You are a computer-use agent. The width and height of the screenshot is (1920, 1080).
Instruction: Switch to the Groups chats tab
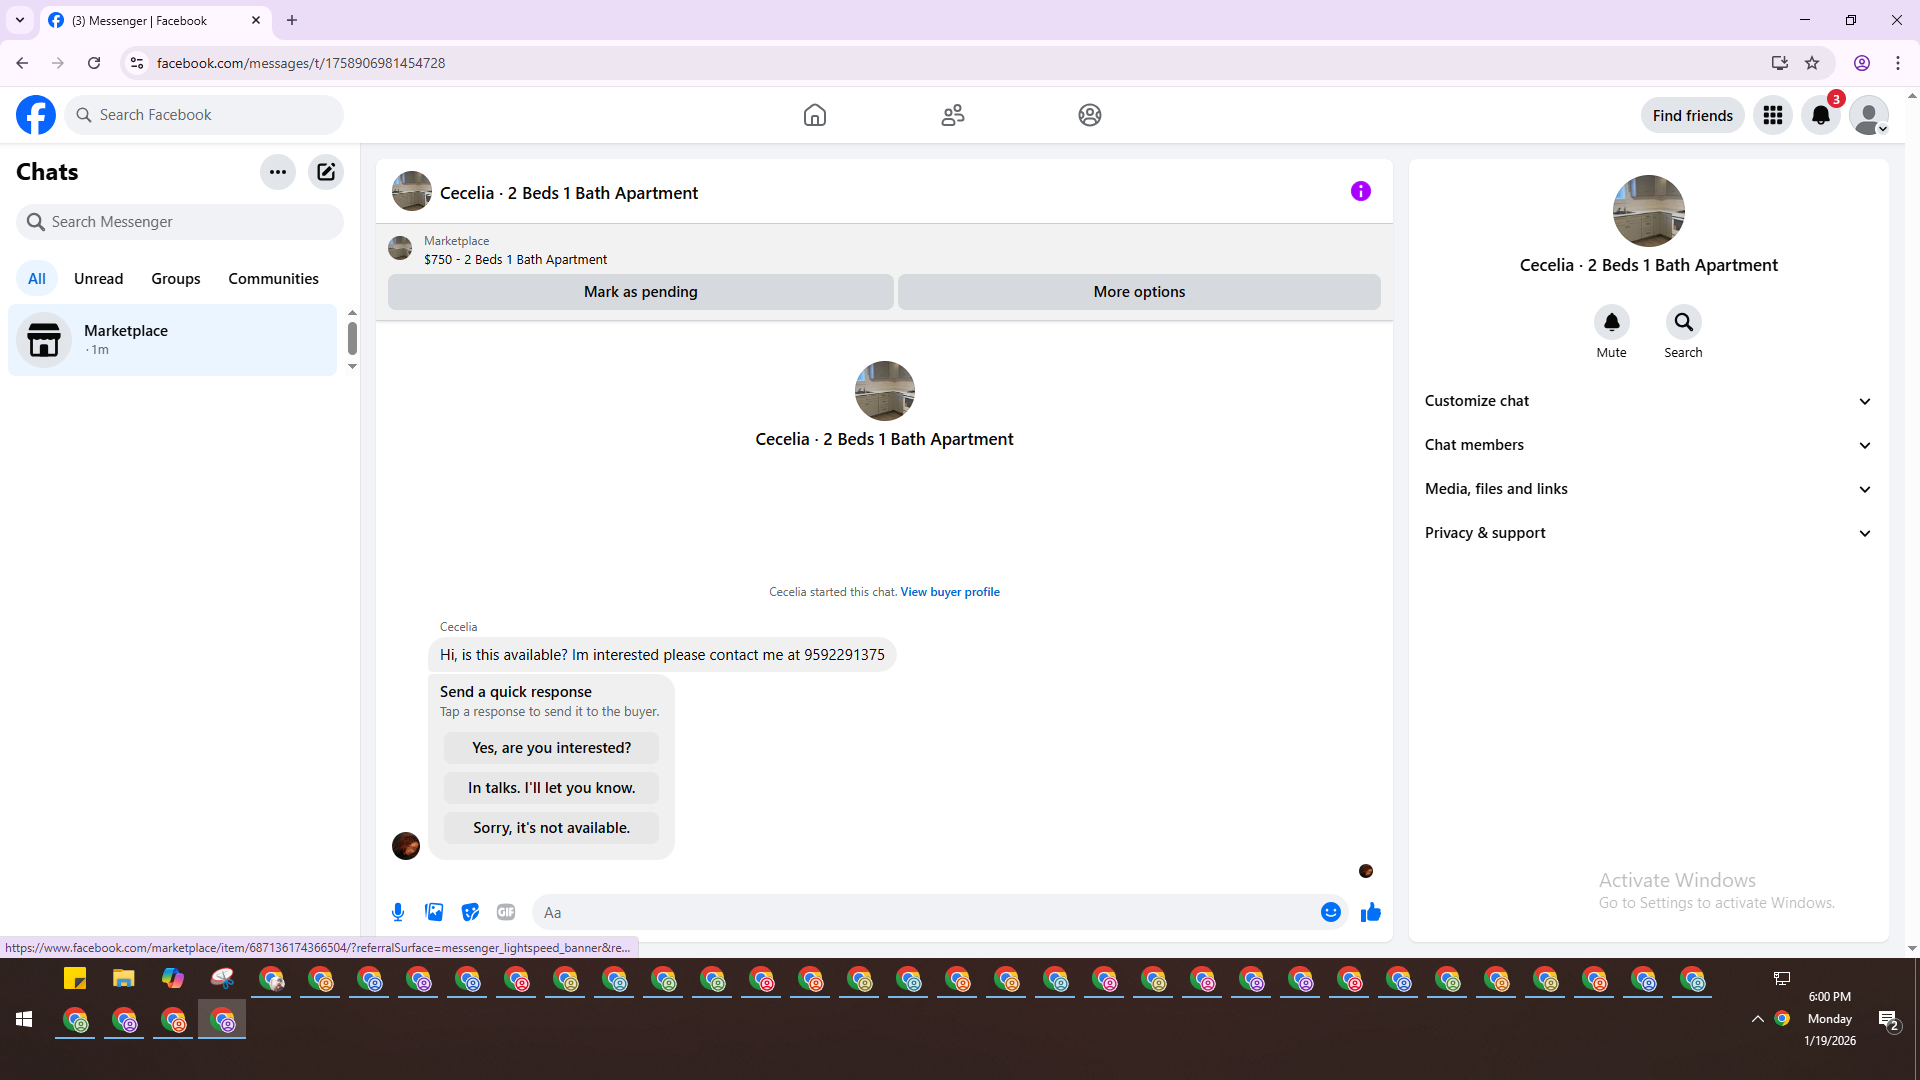pyautogui.click(x=176, y=279)
